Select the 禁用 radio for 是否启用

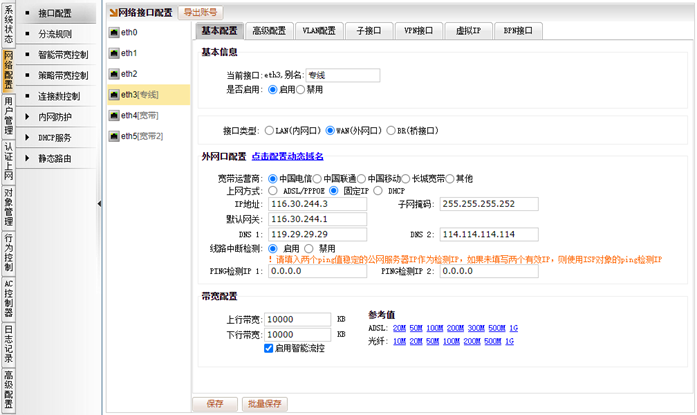300,89
